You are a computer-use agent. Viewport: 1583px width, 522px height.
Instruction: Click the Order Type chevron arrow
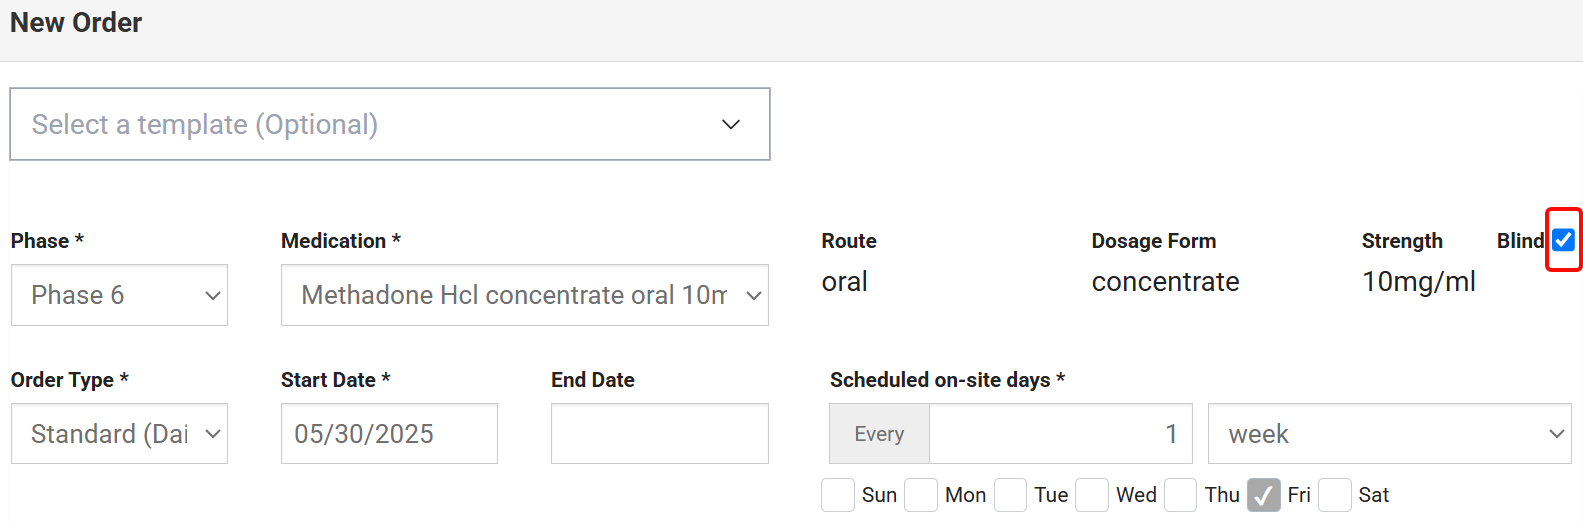212,434
